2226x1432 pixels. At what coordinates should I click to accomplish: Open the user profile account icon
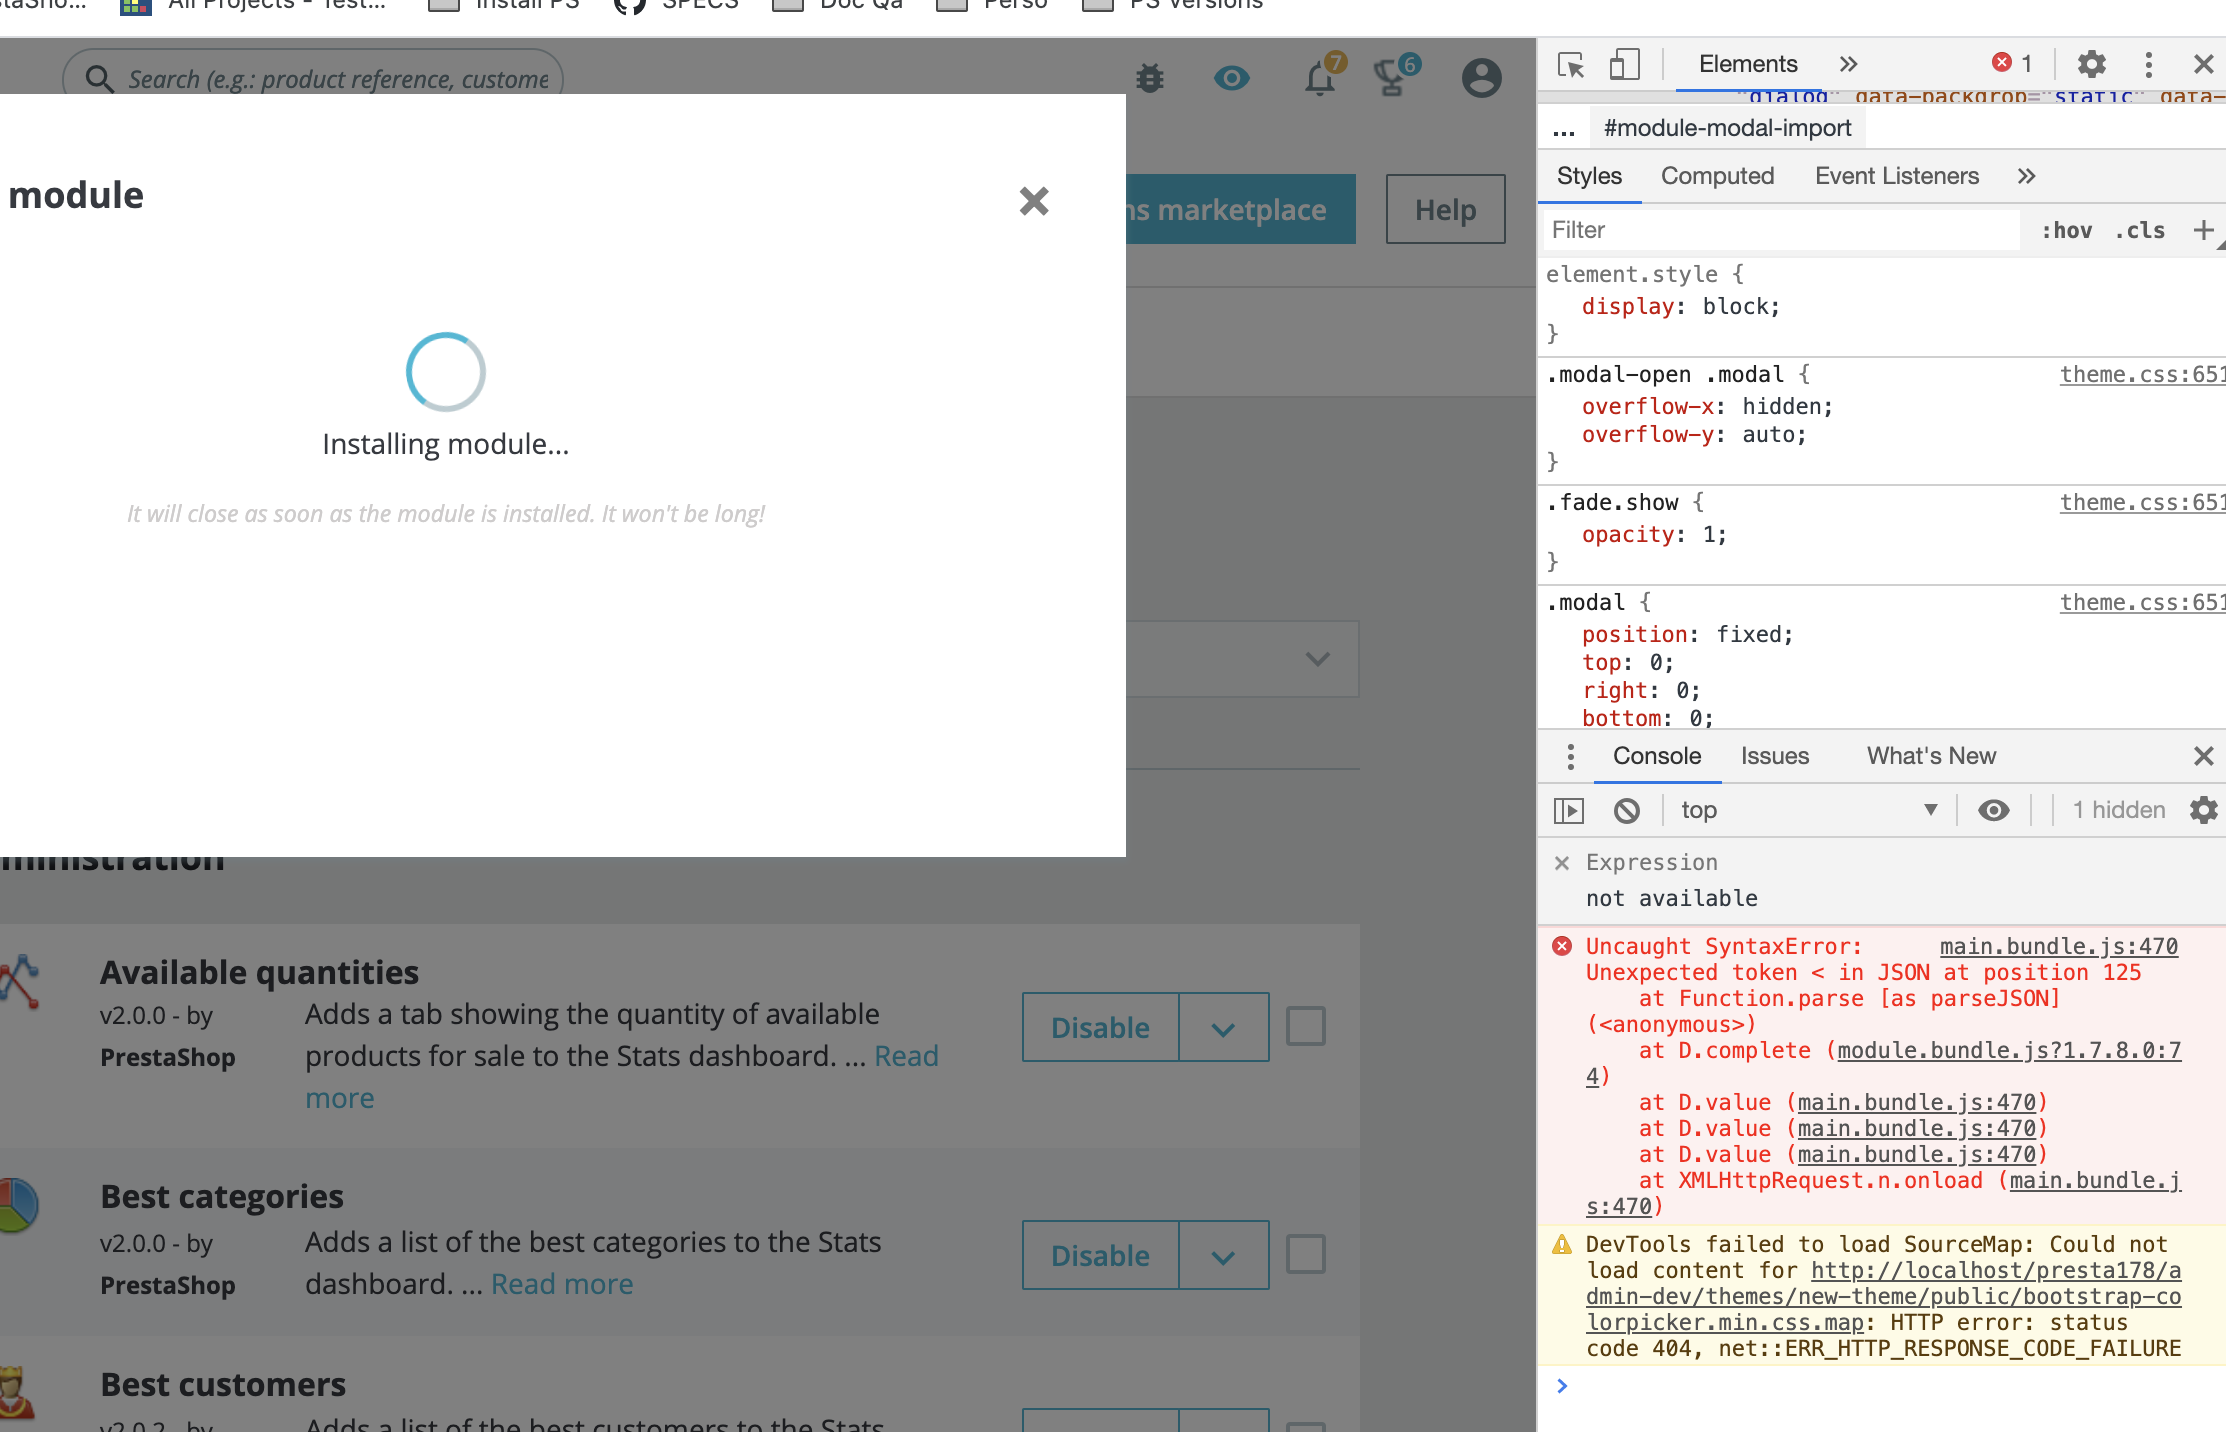[1482, 77]
